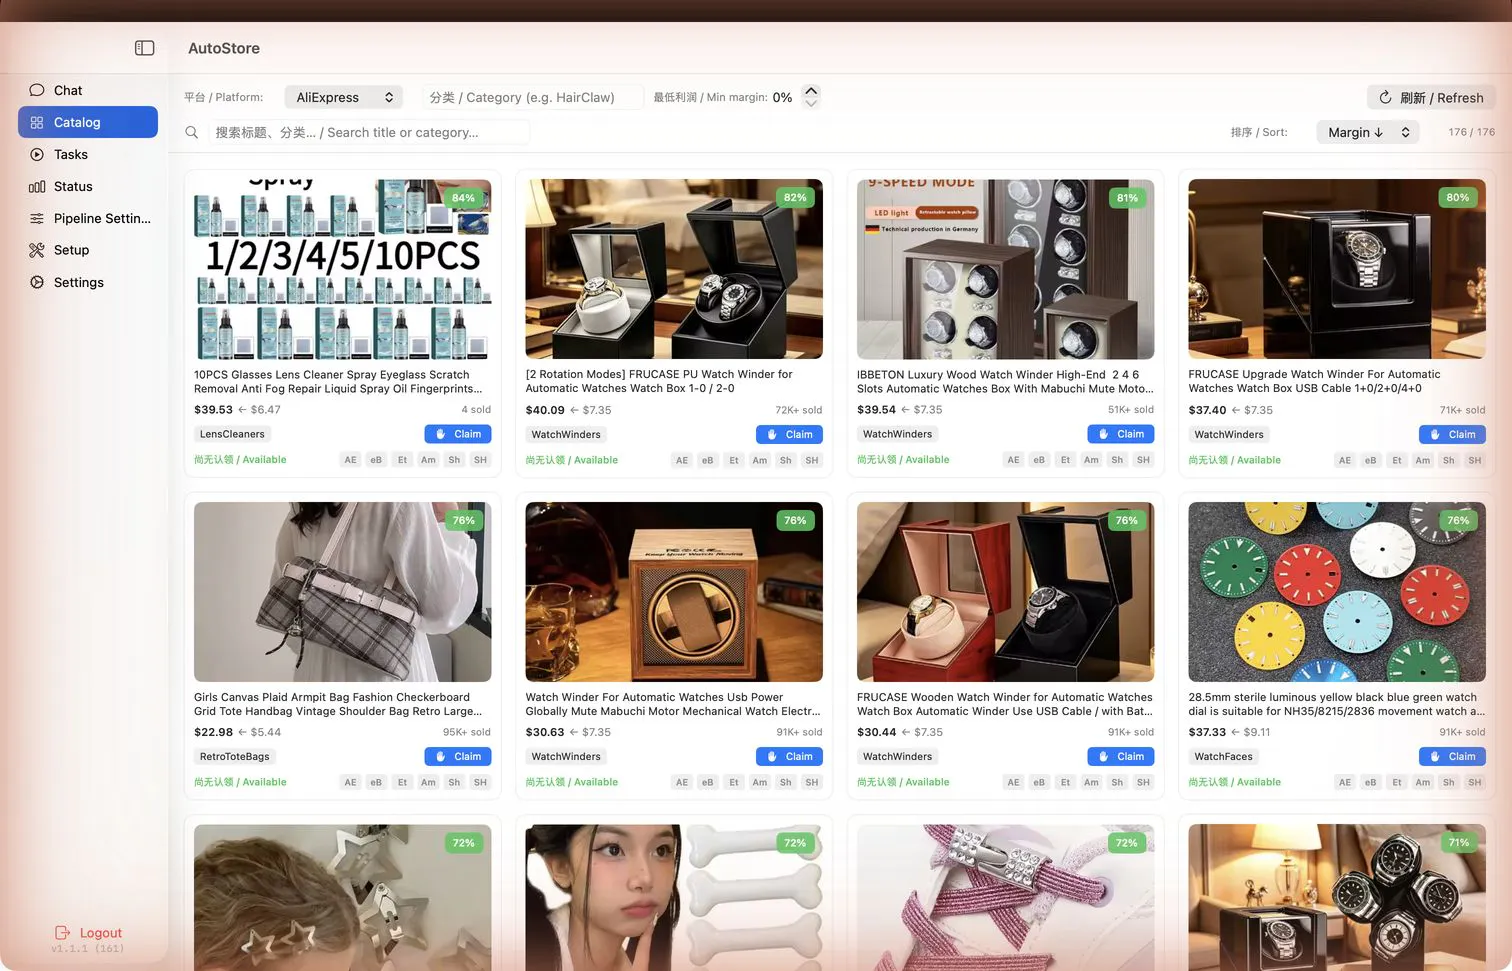Viewport: 1512px width, 971px height.
Task: Refresh the catalog listing
Action: [1431, 97]
